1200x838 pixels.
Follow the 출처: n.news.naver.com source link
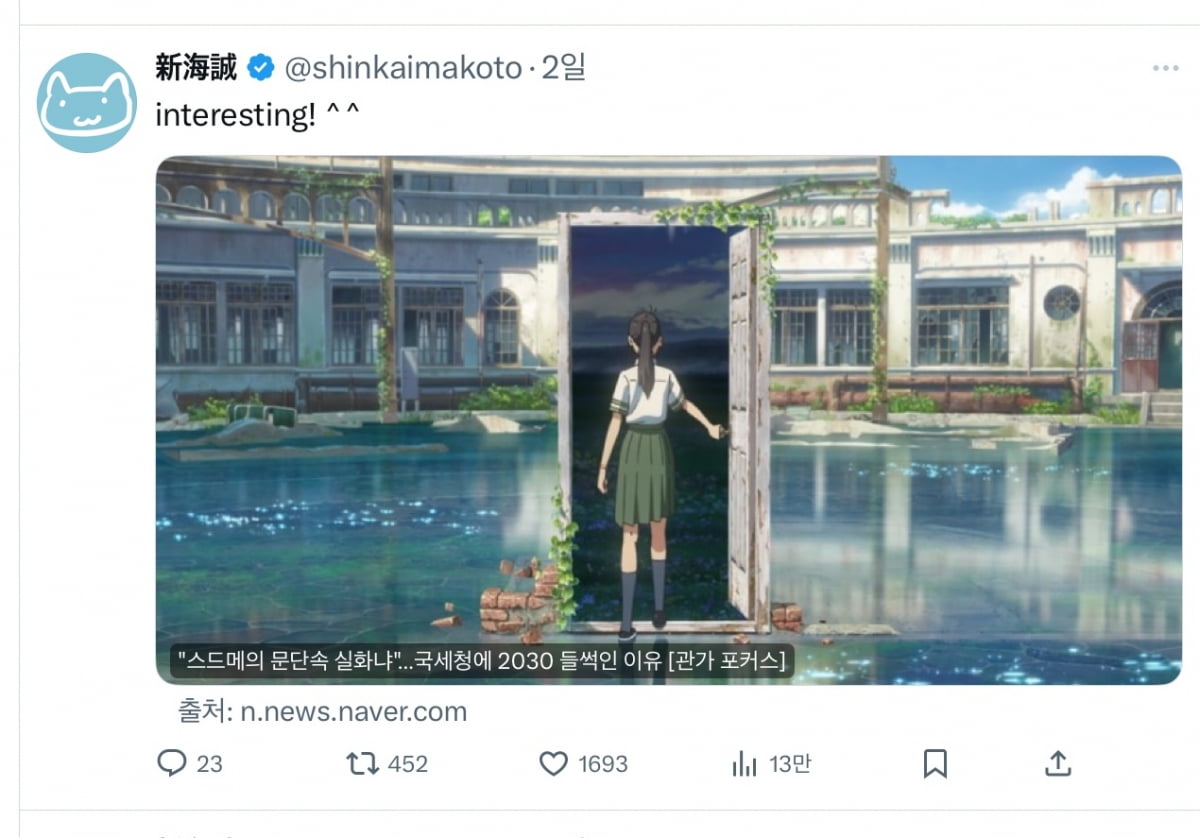click(x=322, y=712)
